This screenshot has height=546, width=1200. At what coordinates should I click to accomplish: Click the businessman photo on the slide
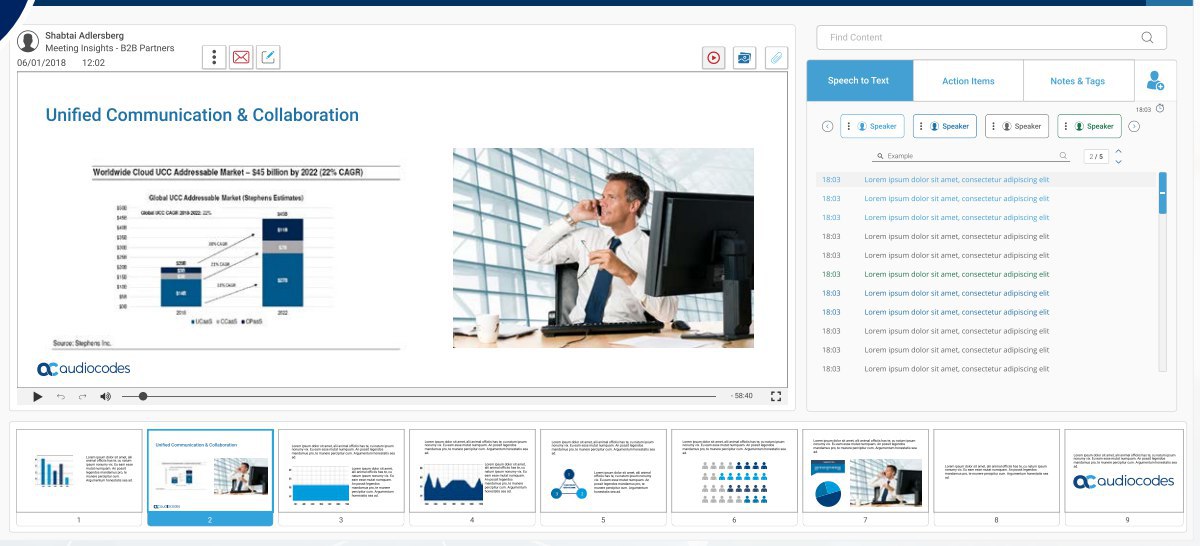click(603, 248)
